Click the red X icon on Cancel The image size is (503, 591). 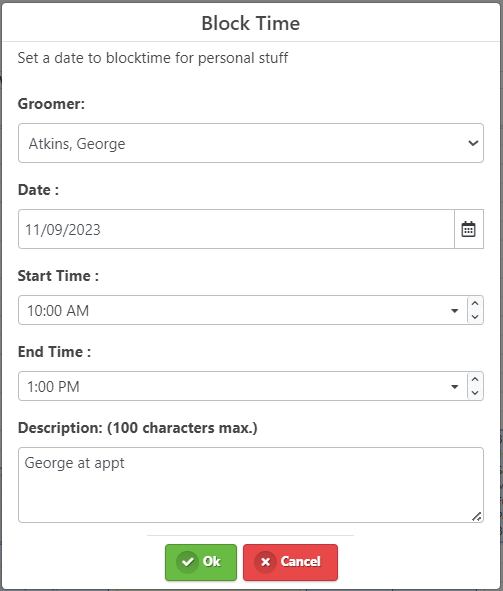(x=265, y=562)
